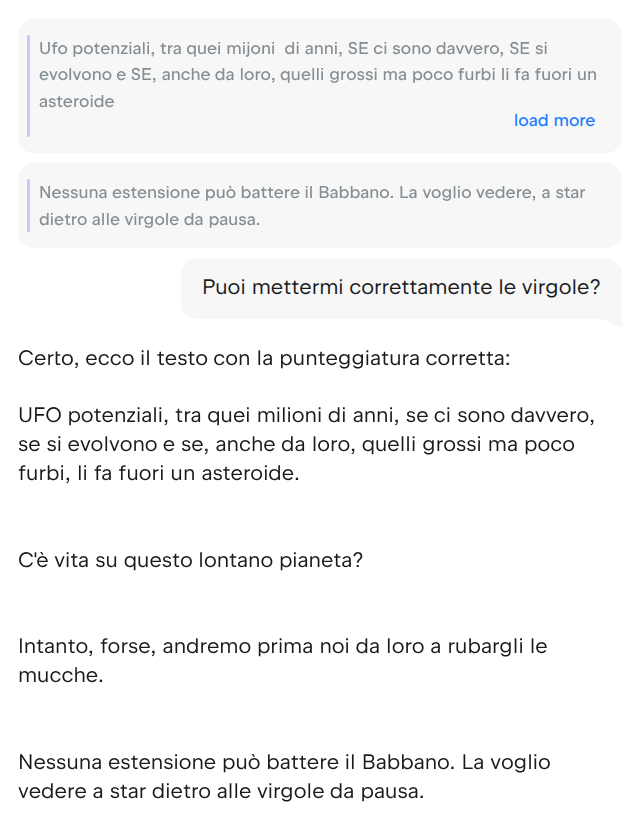The height and width of the screenshot is (827, 640).
Task: Click the sentence "C'è vita su questo lontano pianeta?"
Action: (x=190, y=560)
